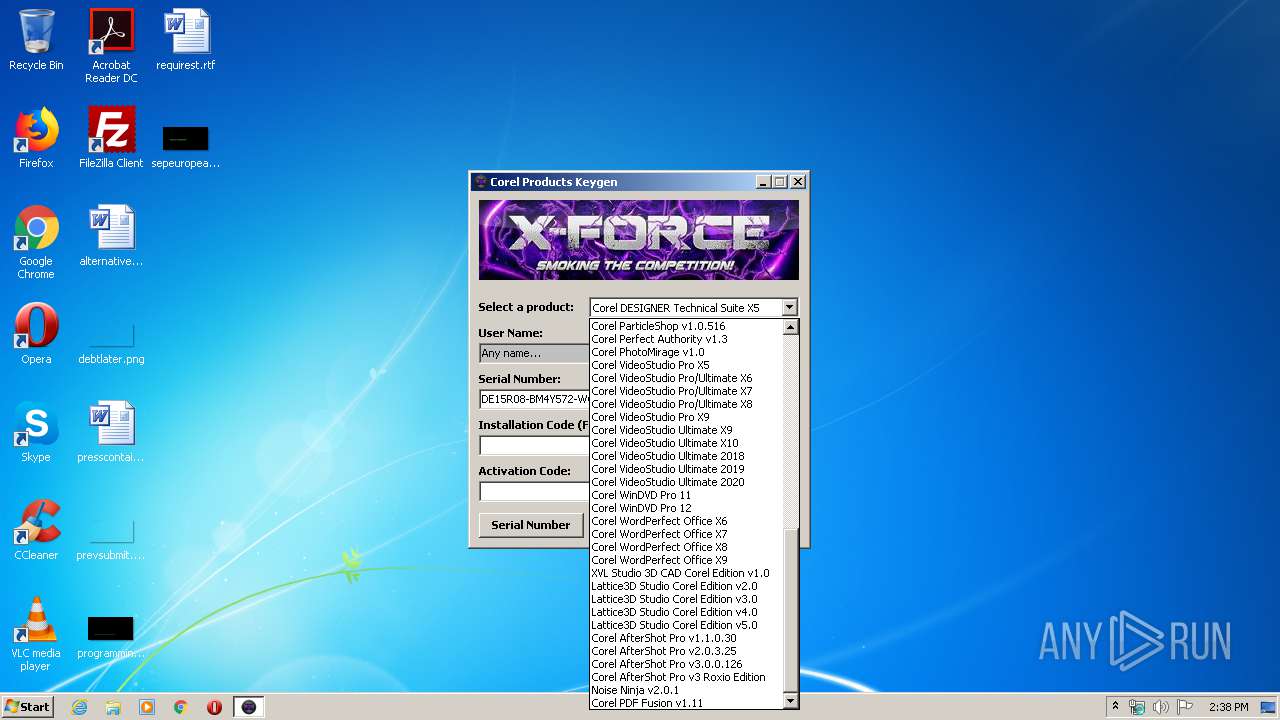Click the Installation Code input field

[x=534, y=445]
